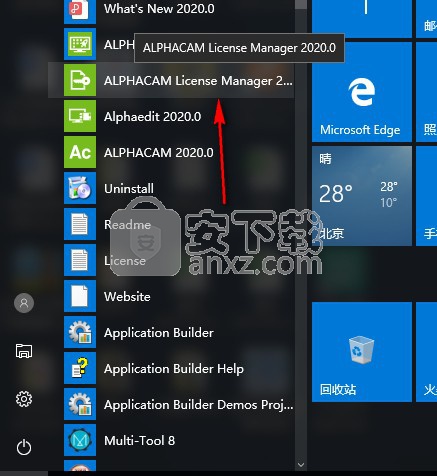Open the Readme entry
The width and height of the screenshot is (437, 476).
click(x=127, y=225)
